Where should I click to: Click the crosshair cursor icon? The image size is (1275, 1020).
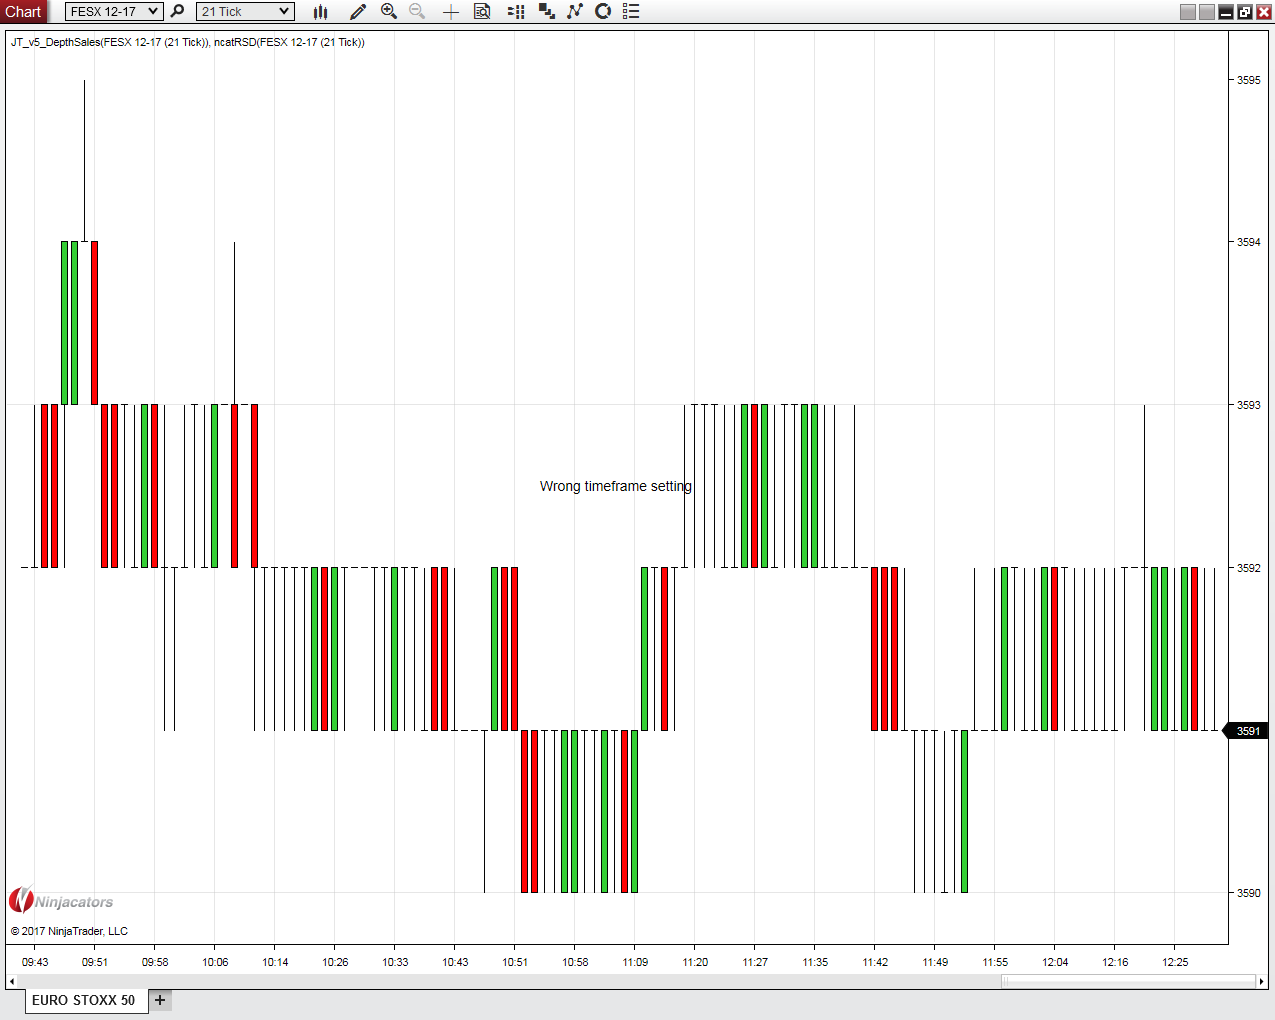(x=451, y=12)
